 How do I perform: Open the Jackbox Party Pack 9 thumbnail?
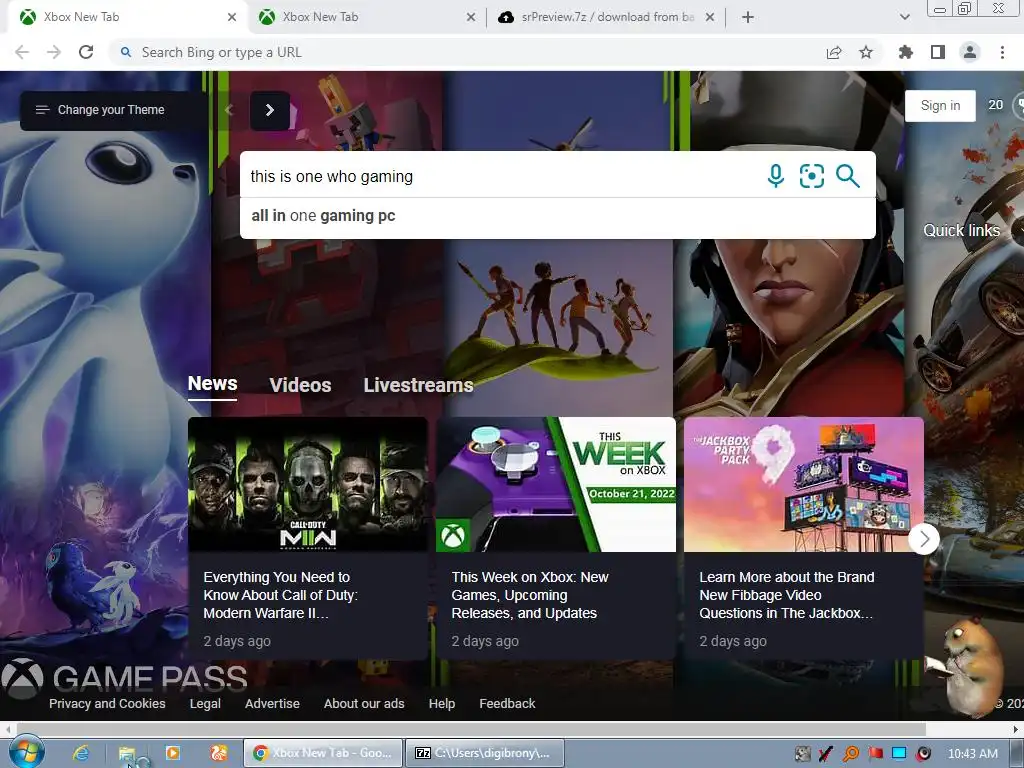[x=804, y=485]
